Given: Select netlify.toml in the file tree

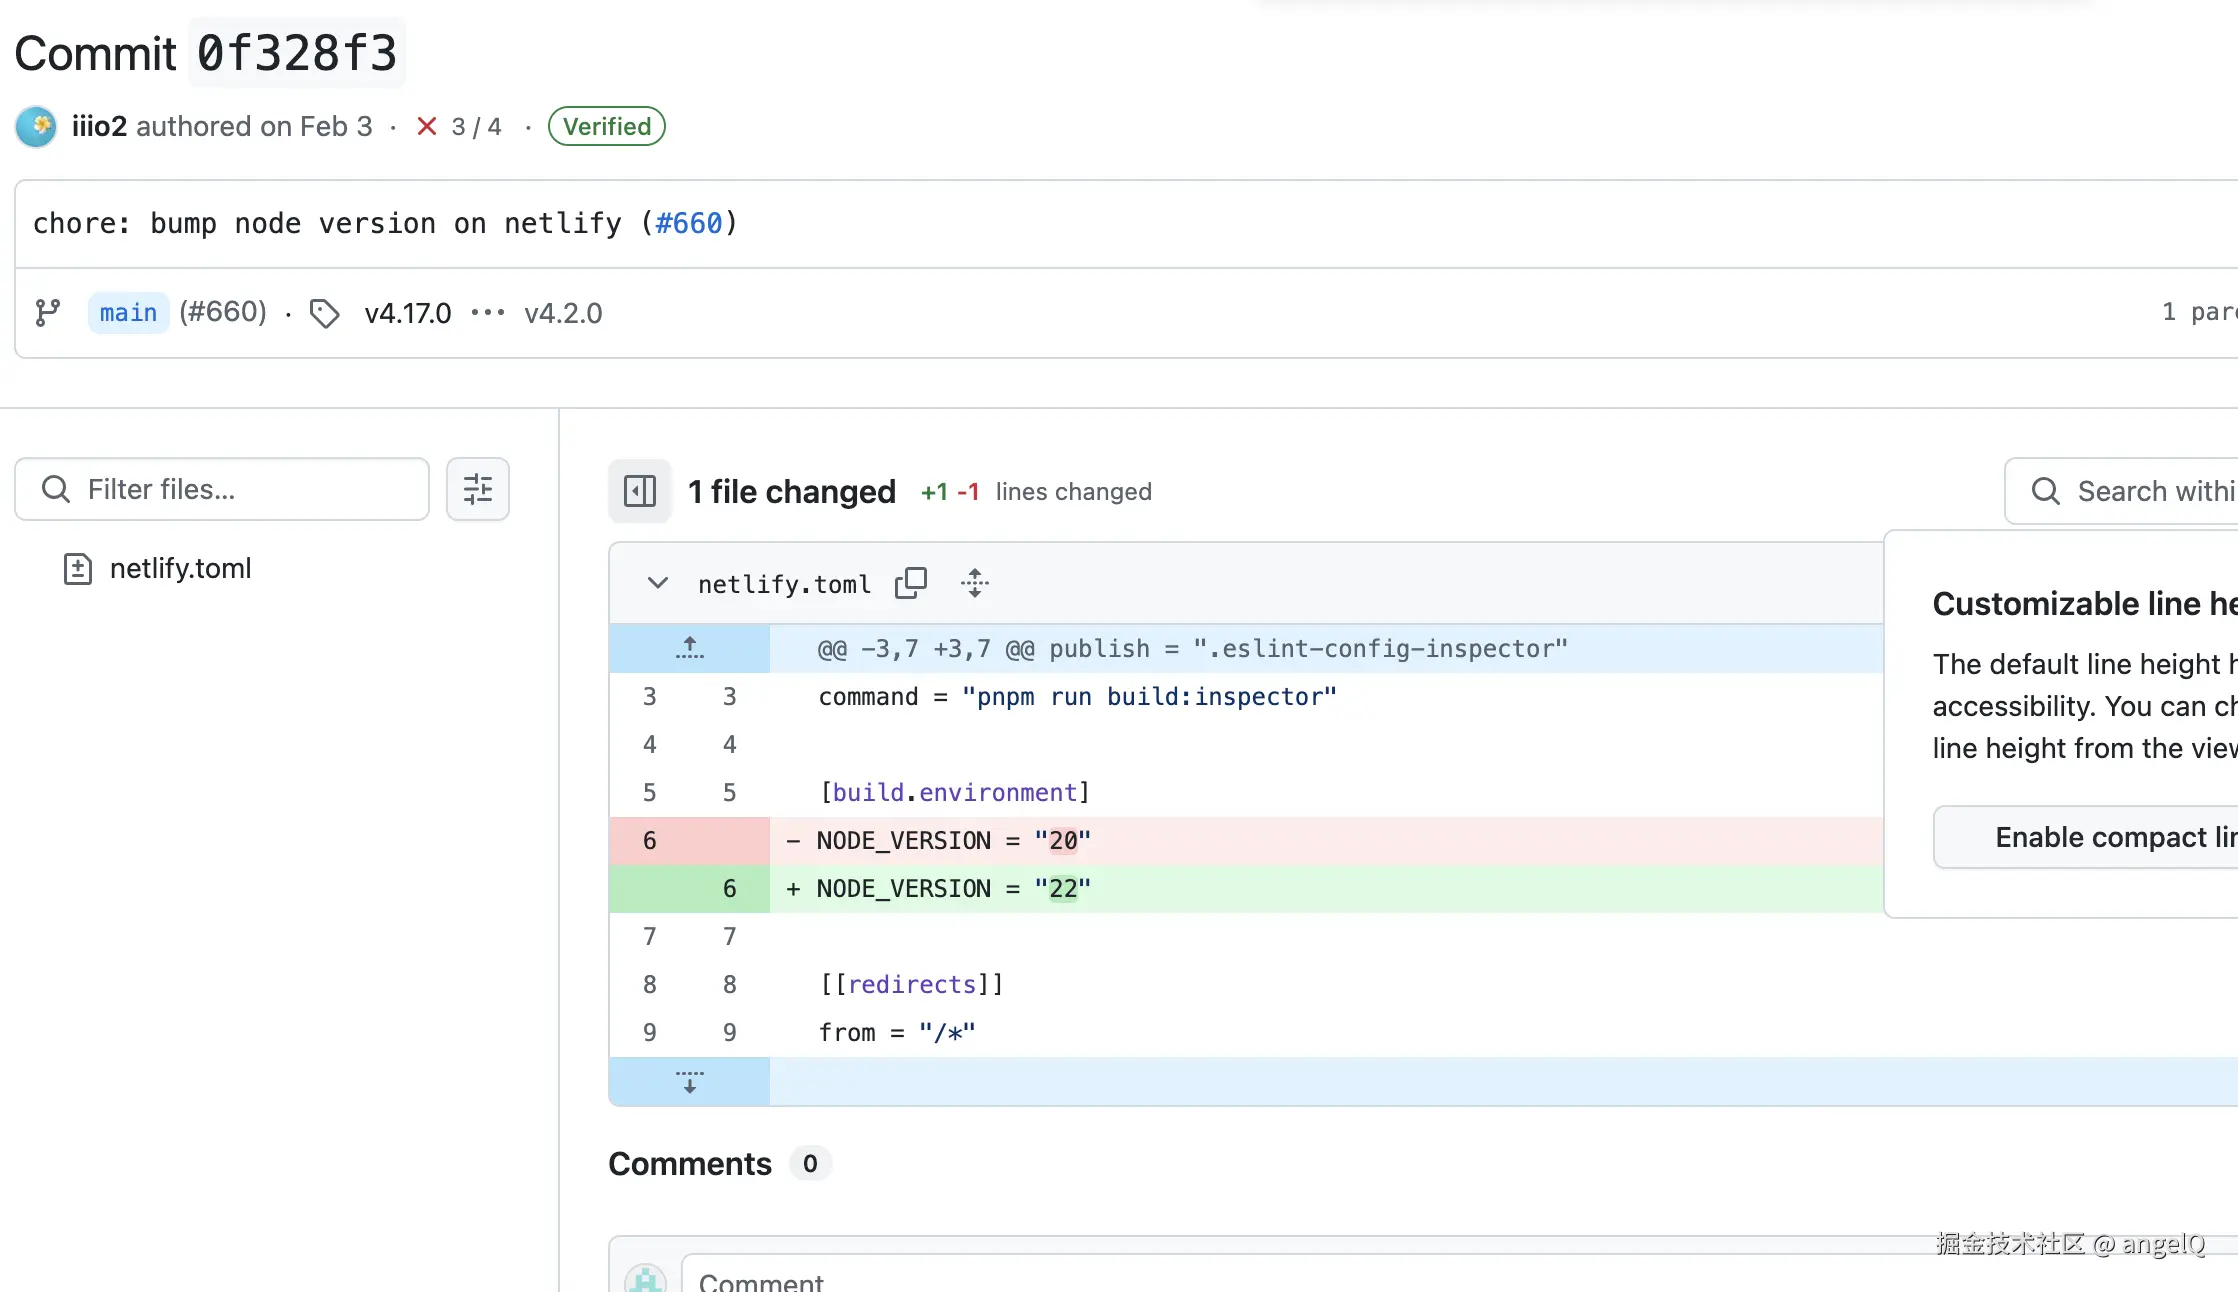Looking at the screenshot, I should [180, 568].
